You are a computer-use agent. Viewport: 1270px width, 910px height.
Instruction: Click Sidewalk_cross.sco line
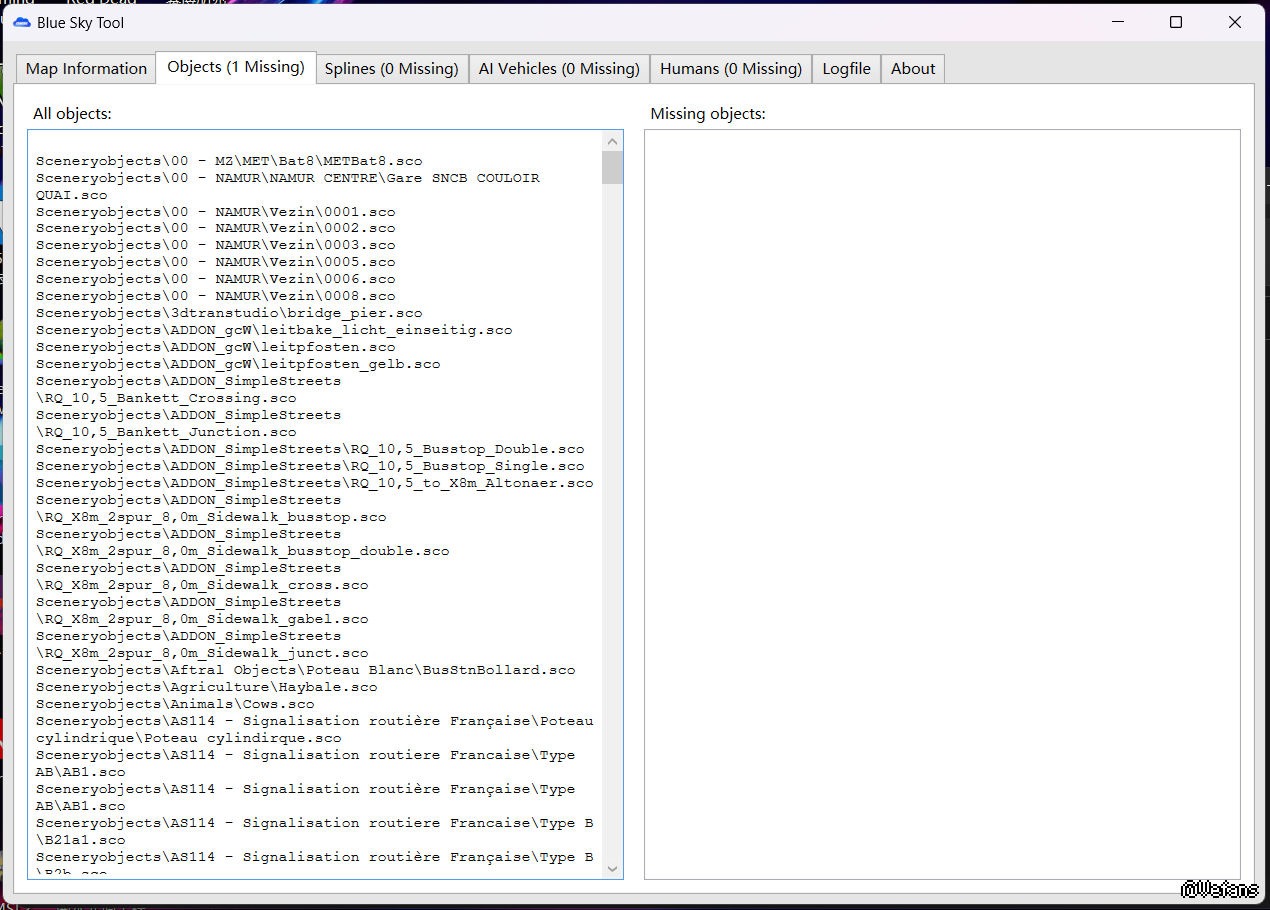(x=202, y=586)
